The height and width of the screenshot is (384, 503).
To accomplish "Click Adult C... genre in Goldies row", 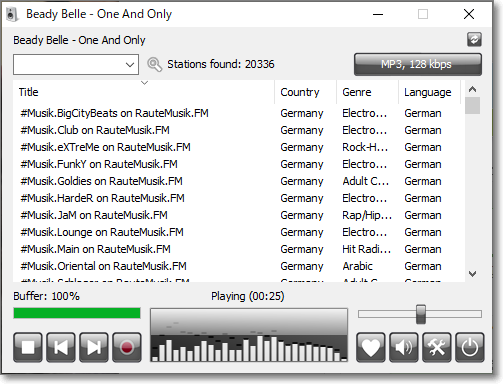I will coord(366,181).
